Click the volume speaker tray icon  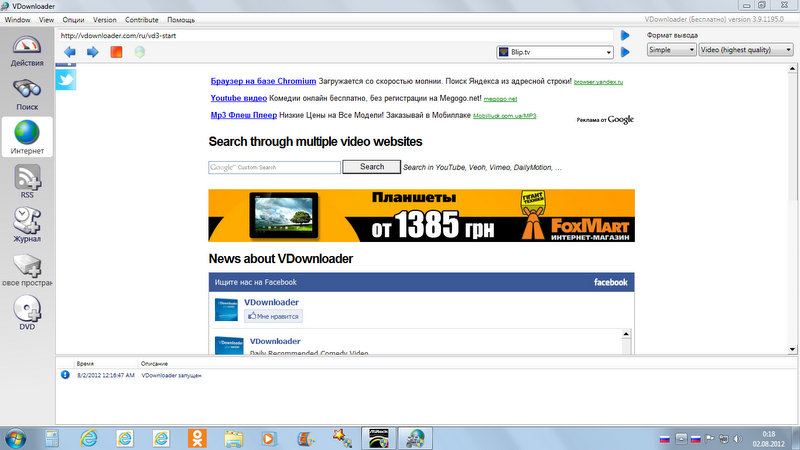(x=738, y=439)
